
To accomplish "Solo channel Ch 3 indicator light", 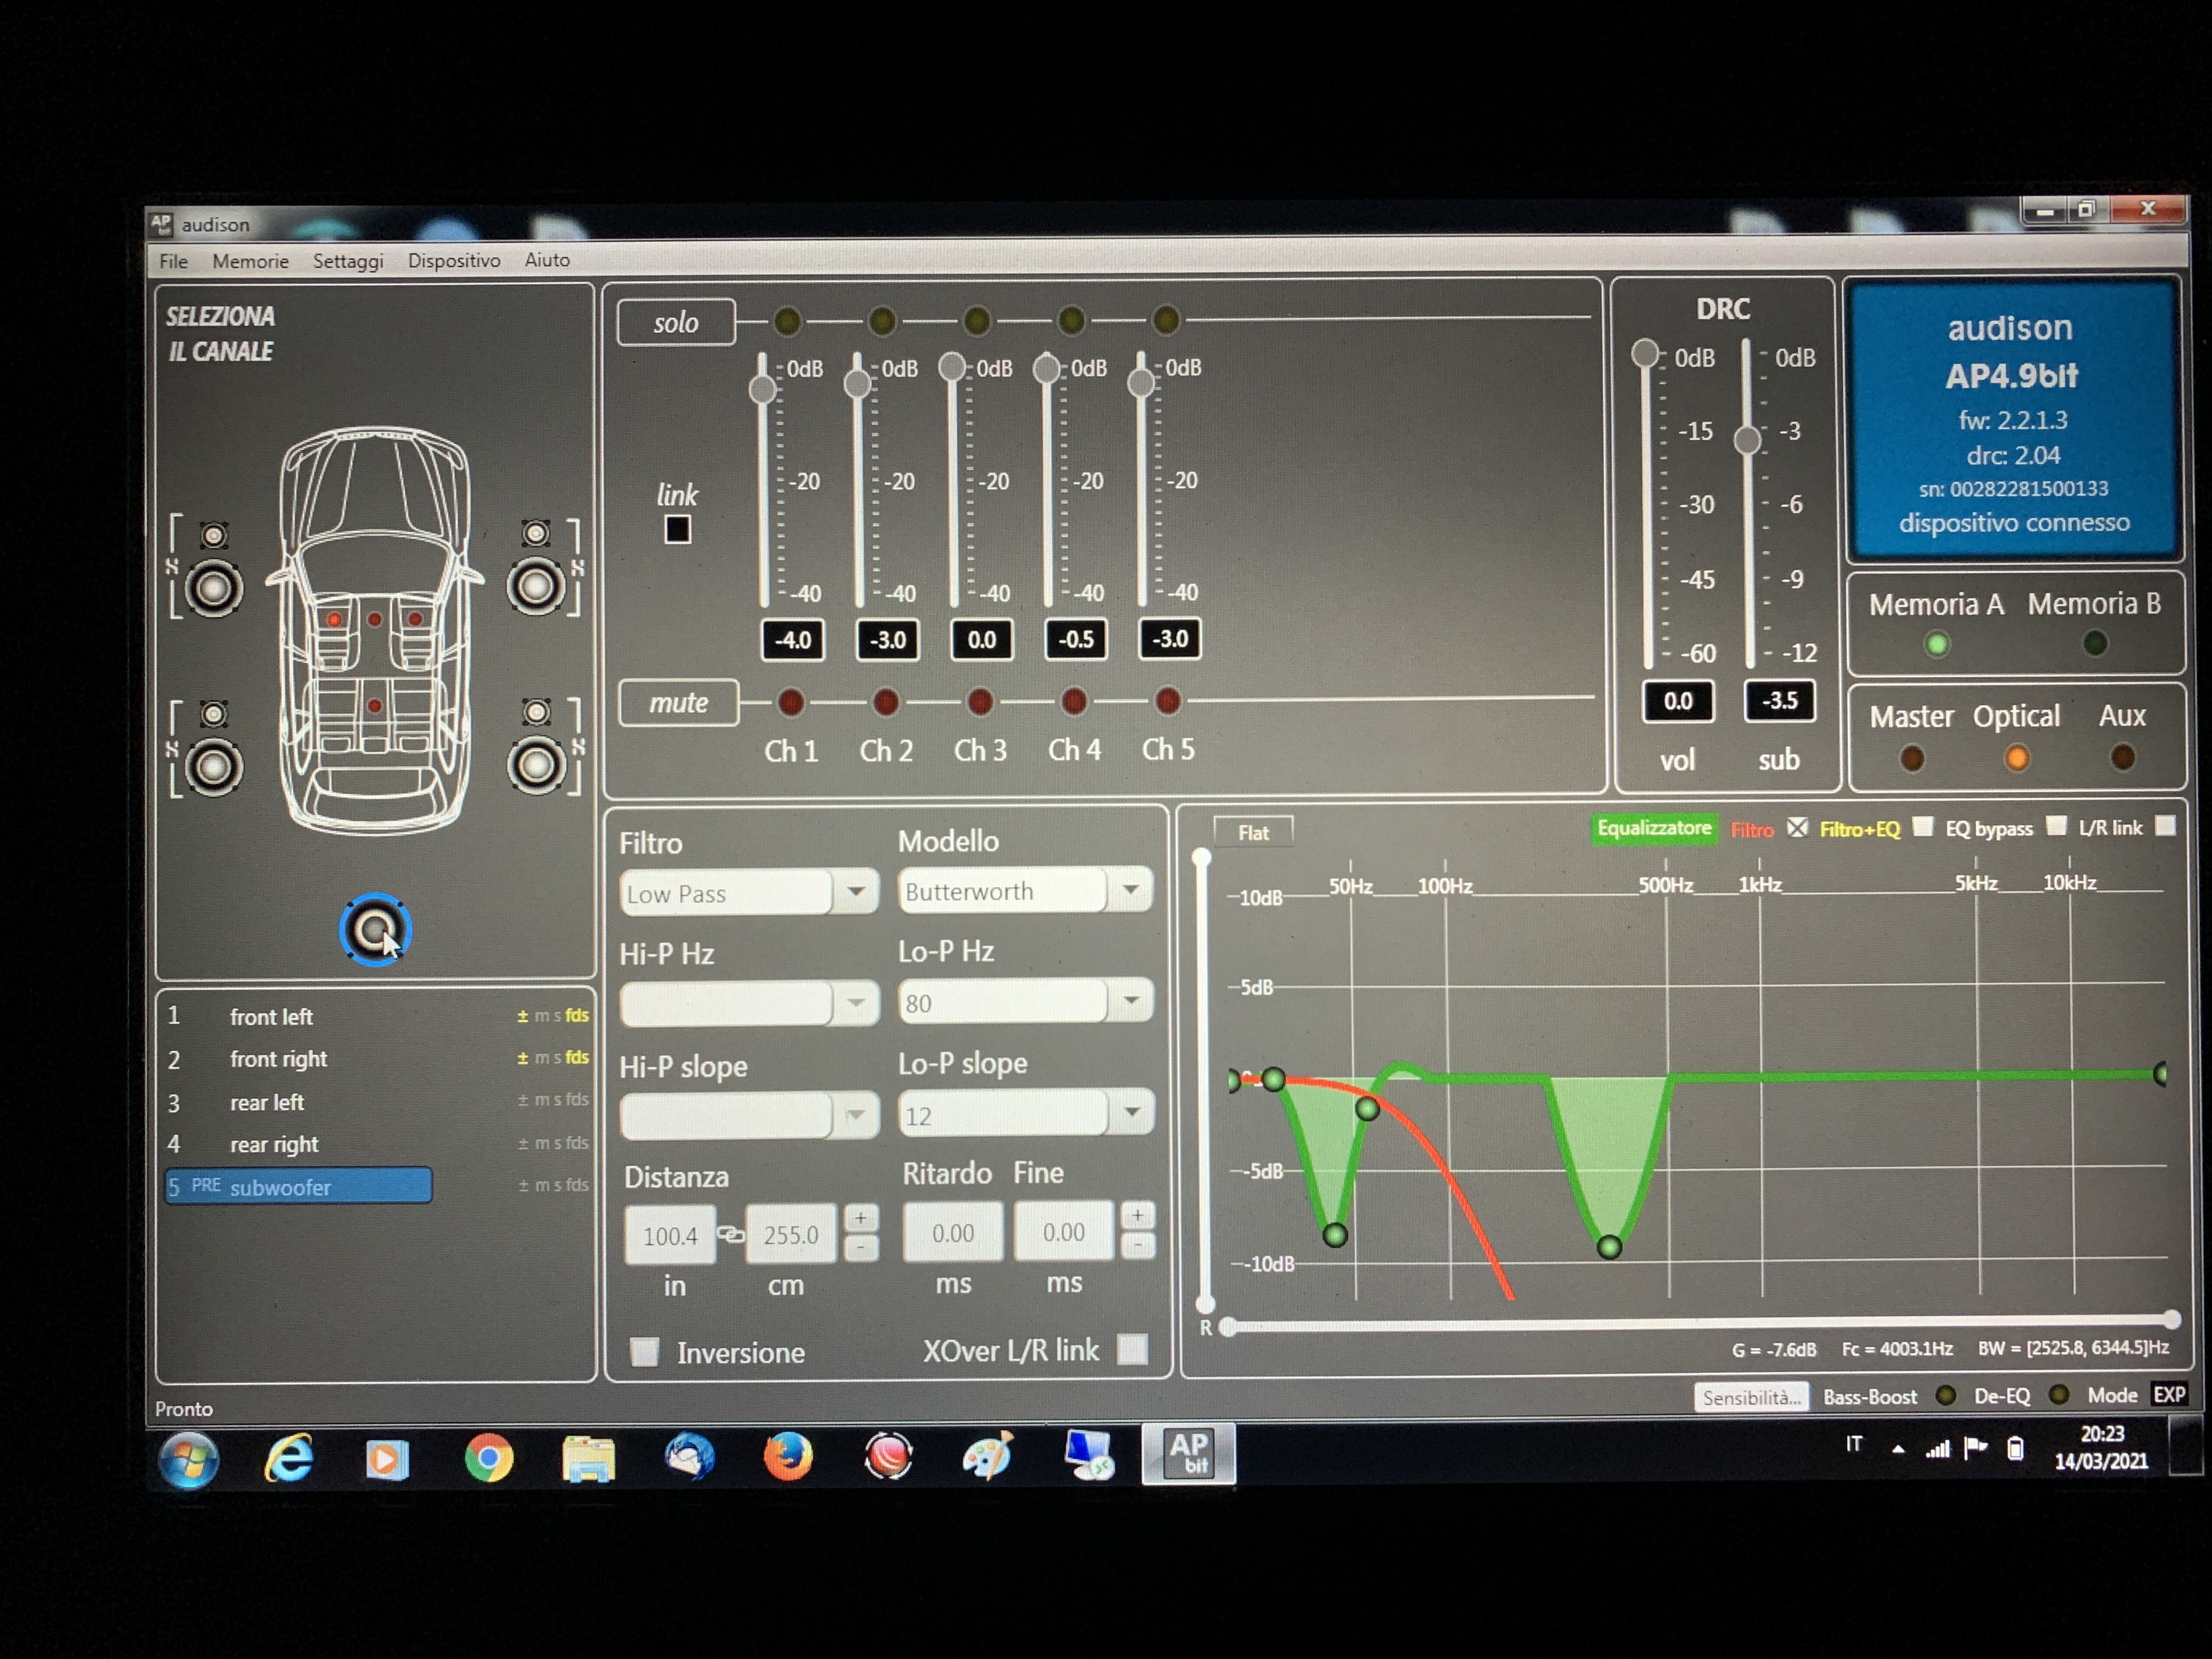I will point(976,321).
